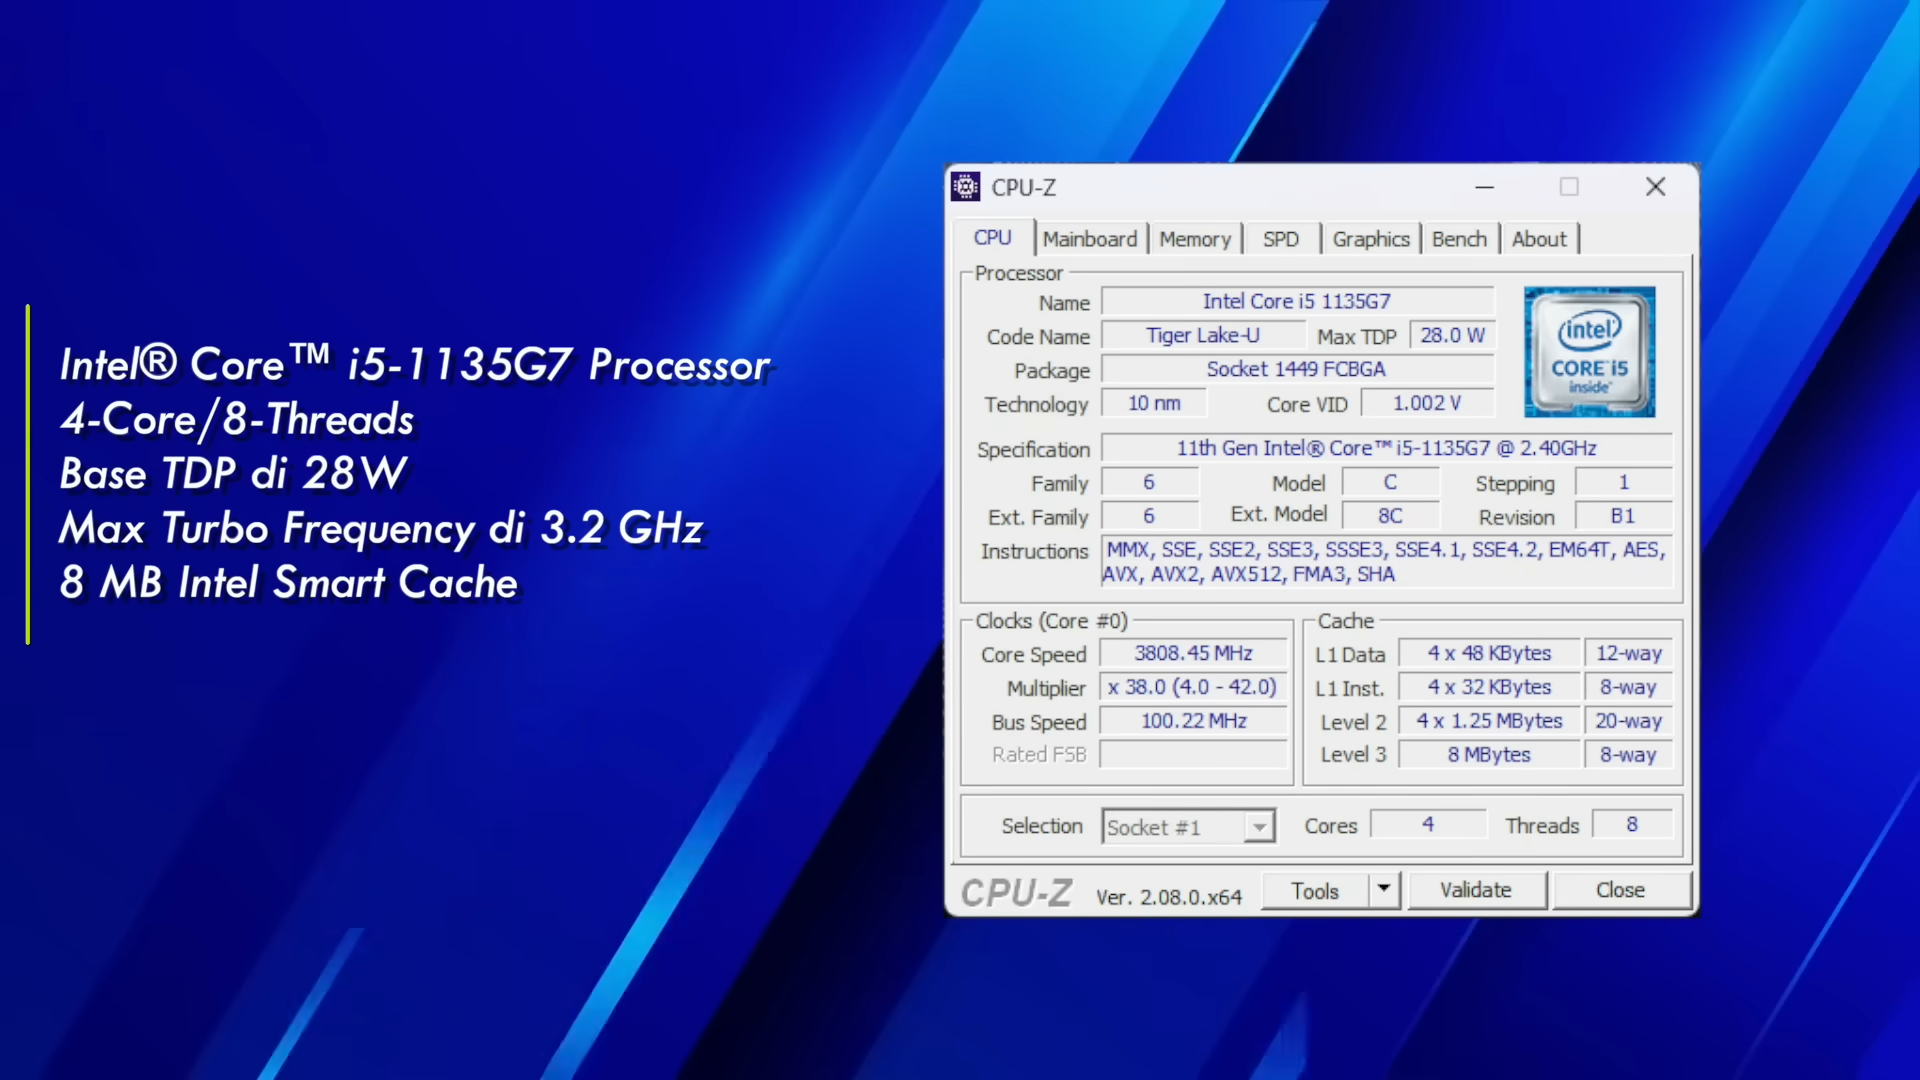Click the Intel Core i5 logo badge
This screenshot has width=1920, height=1080.
[1589, 352]
